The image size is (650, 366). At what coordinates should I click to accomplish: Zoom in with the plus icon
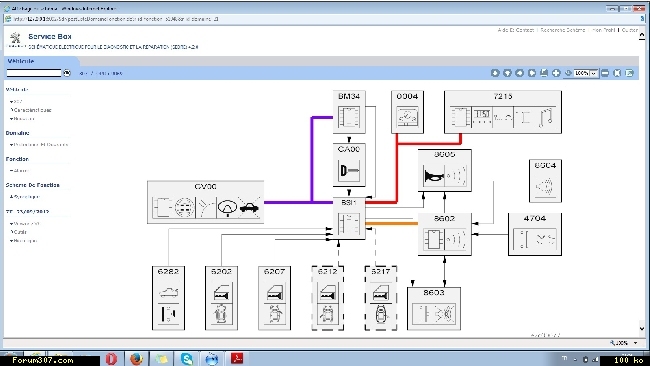tap(556, 73)
